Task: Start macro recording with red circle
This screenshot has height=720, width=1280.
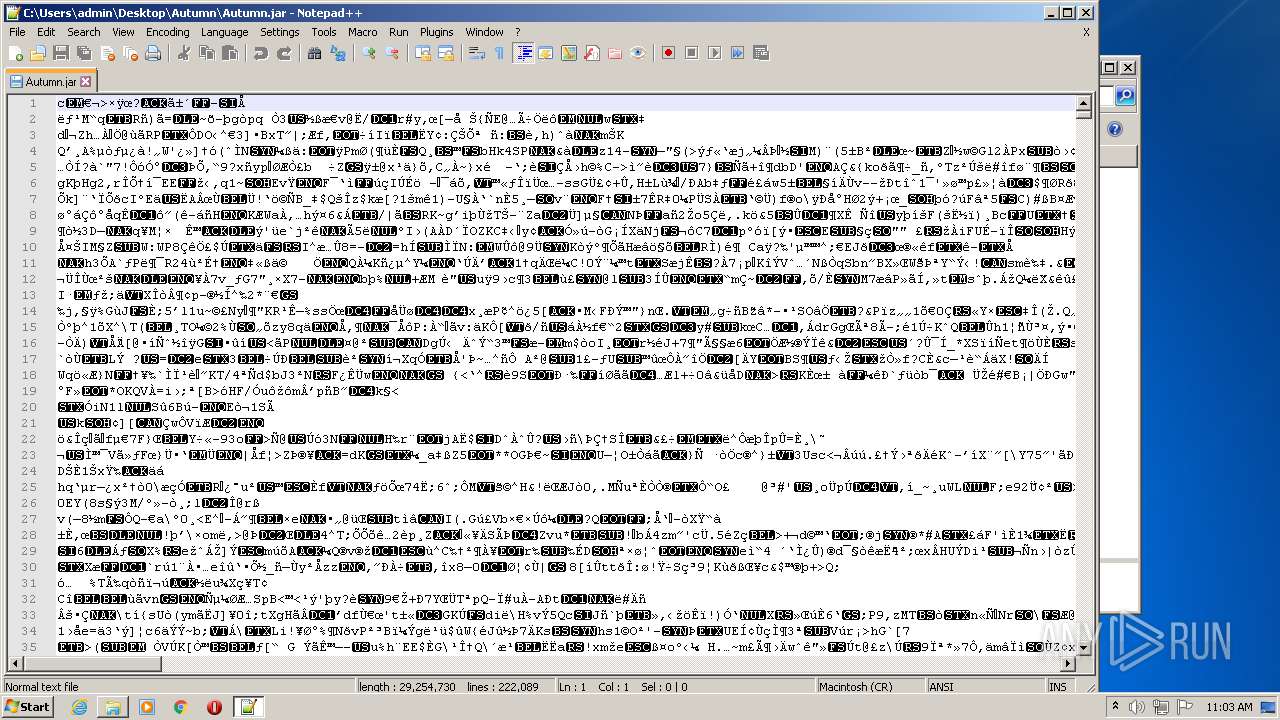Action: click(x=668, y=53)
